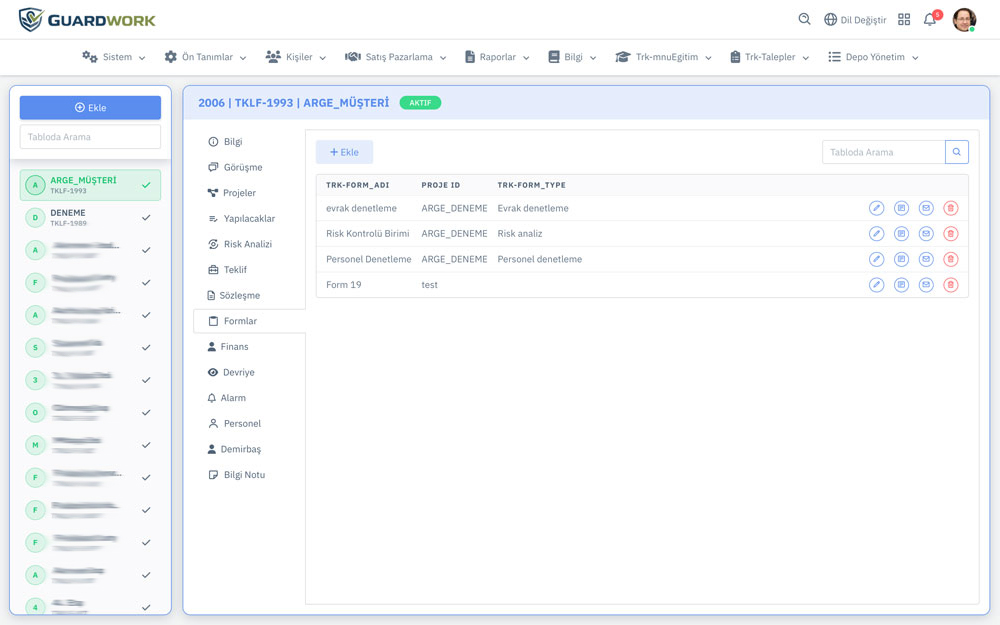
Task: Expand the Sistem dropdown menu
Action: click(114, 57)
